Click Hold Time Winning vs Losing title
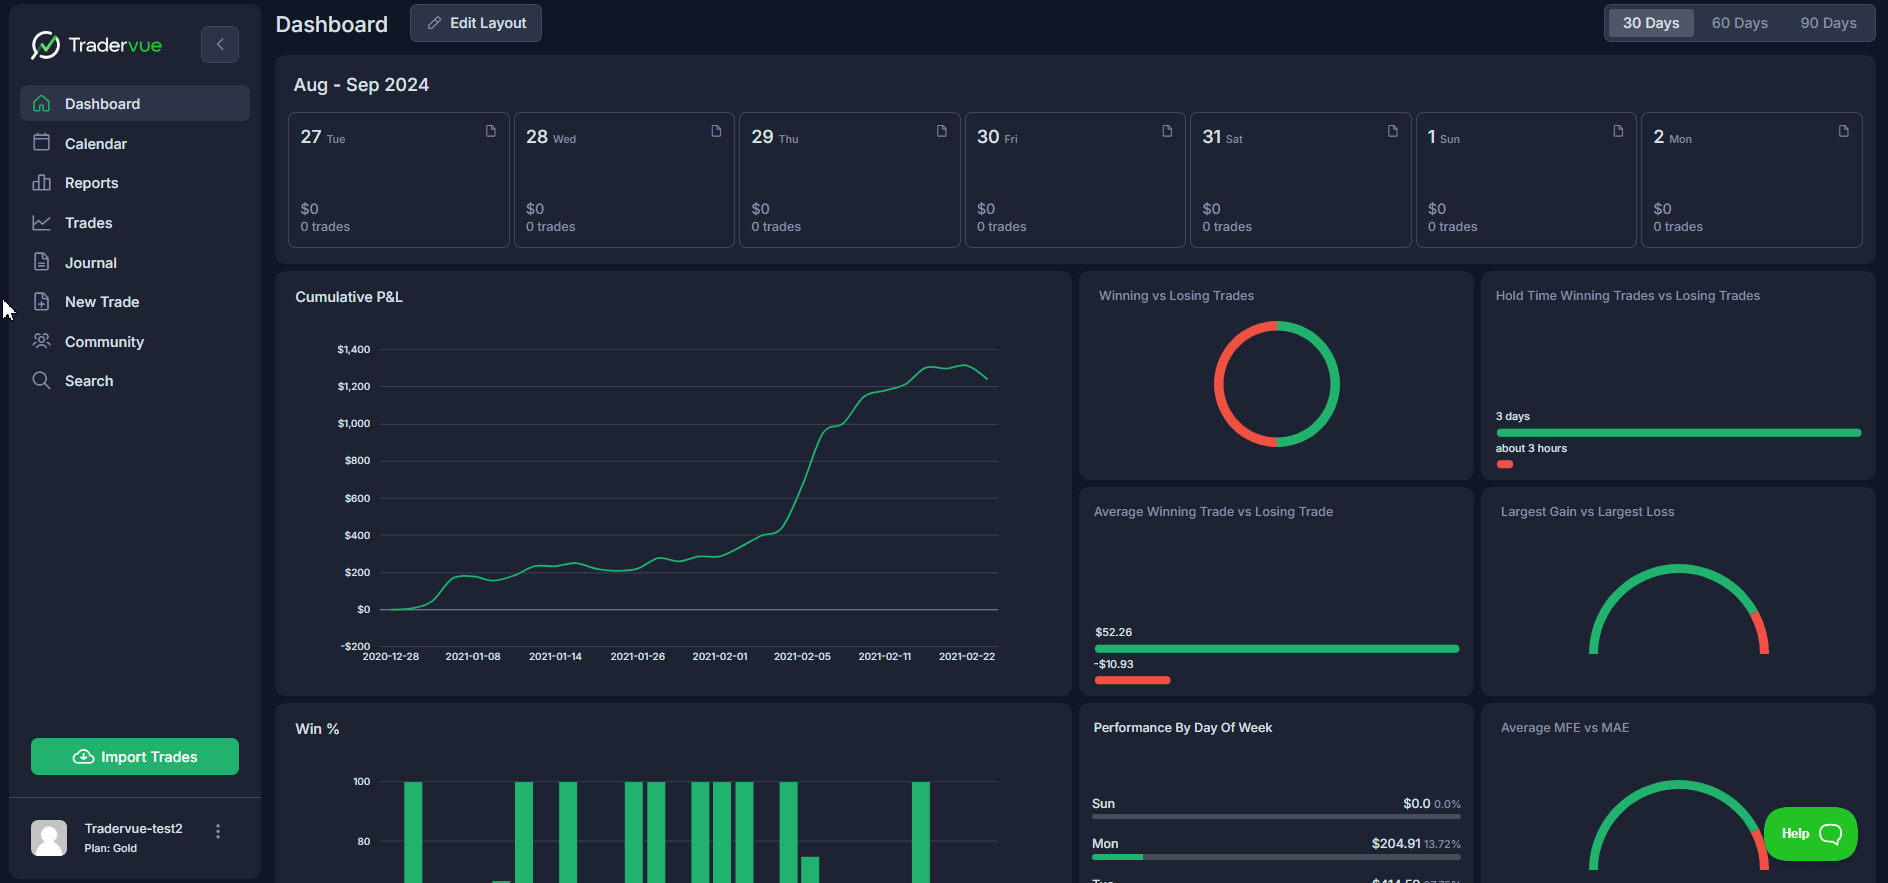Screen dimensions: 1888x883 (1628, 296)
